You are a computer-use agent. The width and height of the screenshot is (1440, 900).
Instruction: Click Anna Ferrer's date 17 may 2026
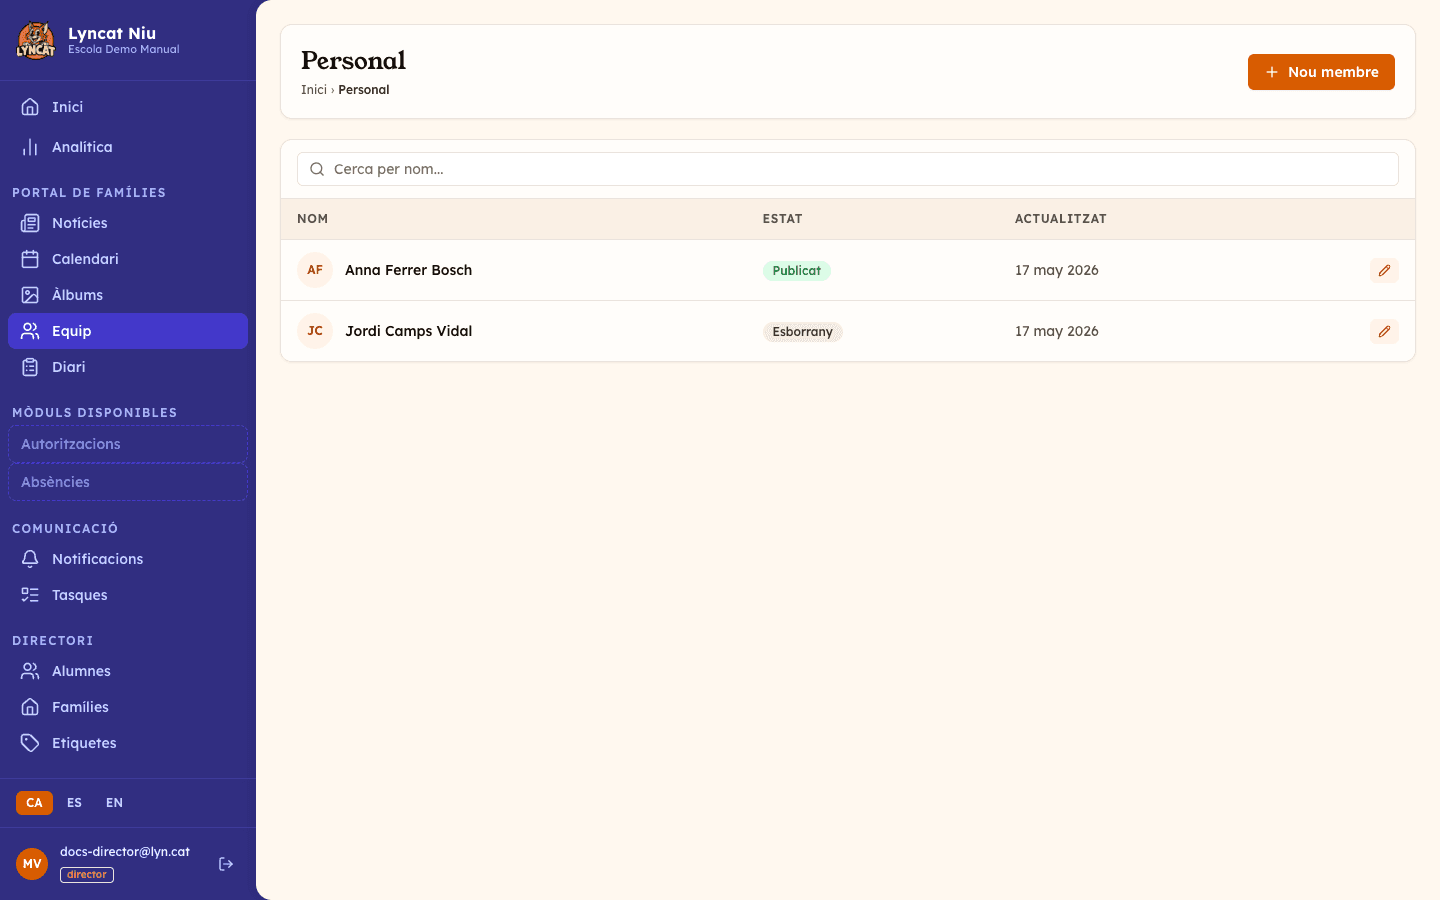point(1056,270)
